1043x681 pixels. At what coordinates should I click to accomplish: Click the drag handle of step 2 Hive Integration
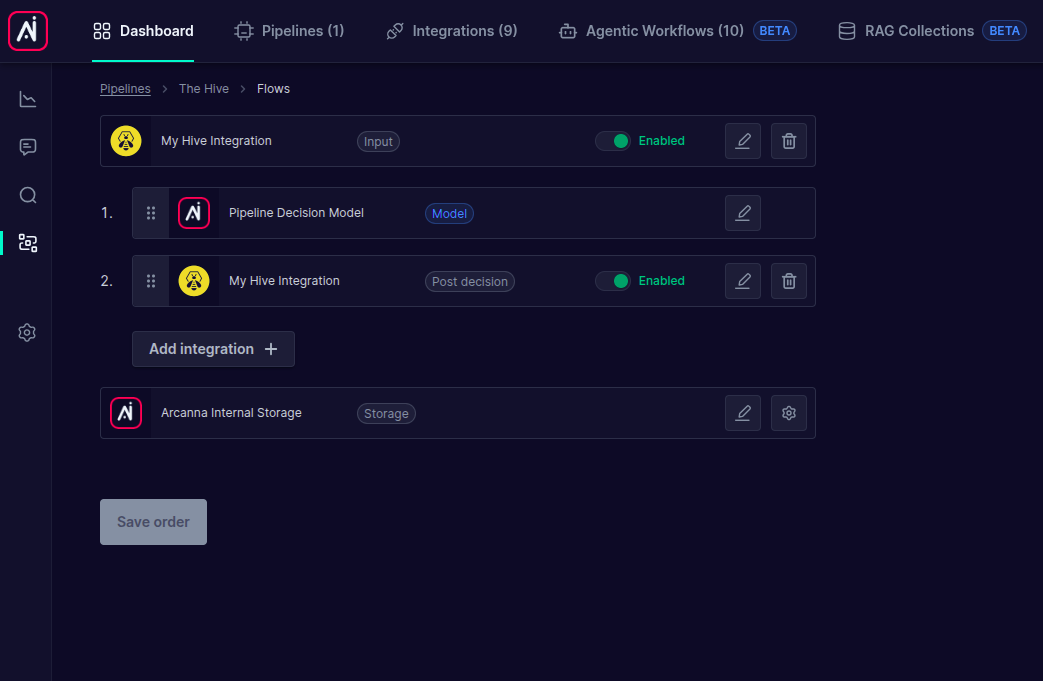[151, 281]
